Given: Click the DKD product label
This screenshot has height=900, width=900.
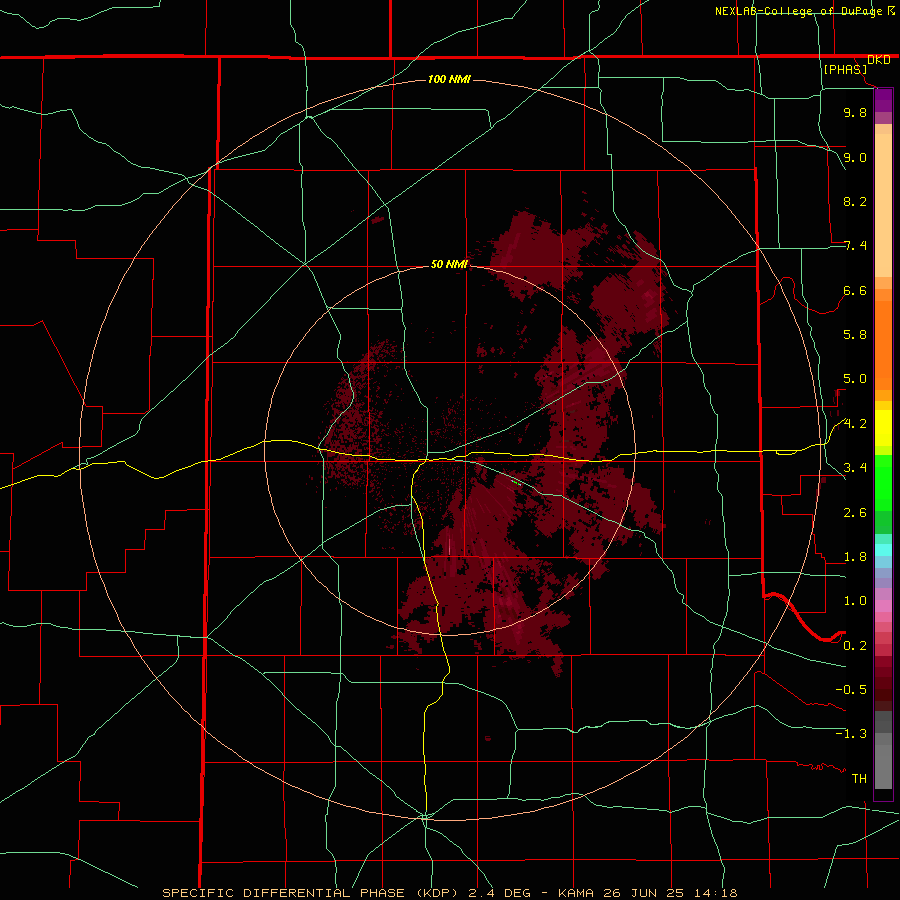Looking at the screenshot, I should tap(879, 60).
